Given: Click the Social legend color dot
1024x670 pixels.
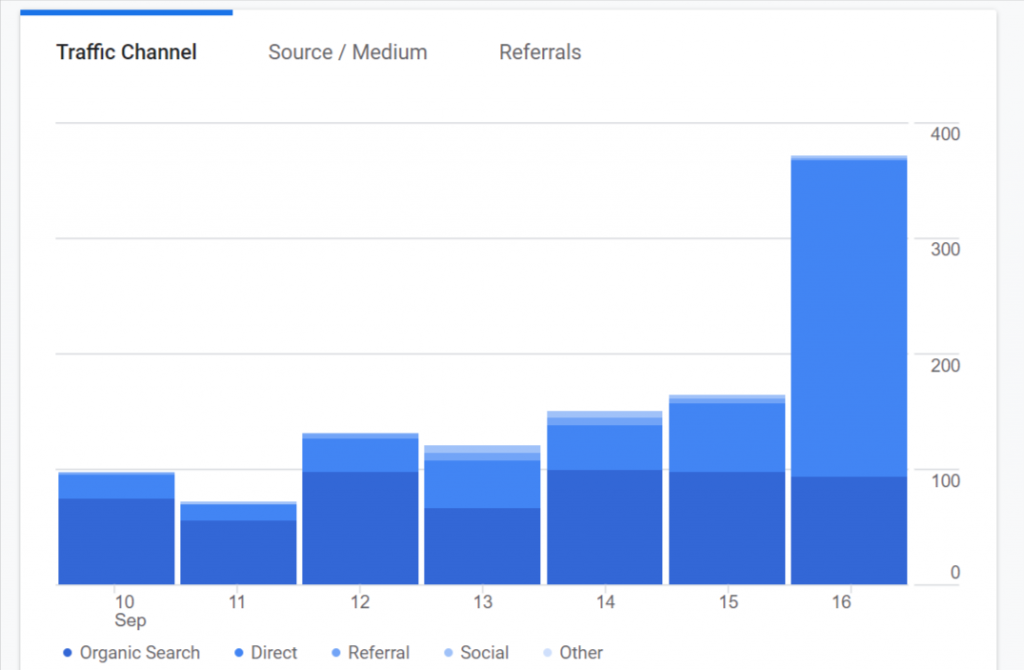Looking at the screenshot, I should click(447, 653).
